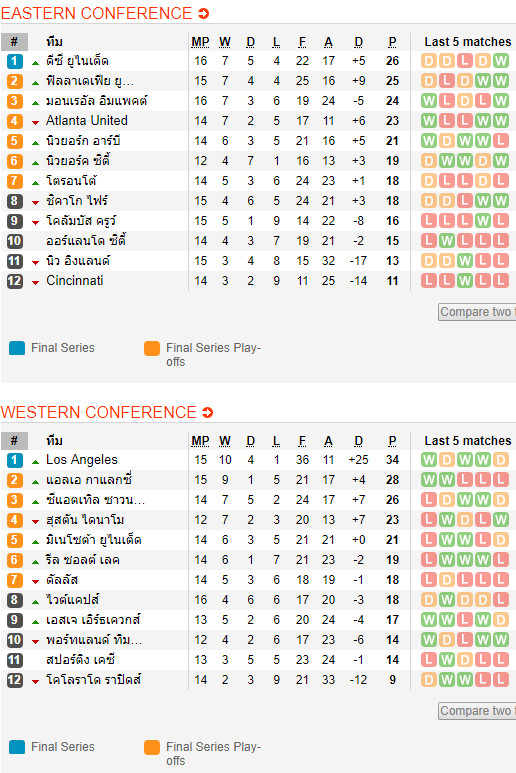Click the Eastern table W column header
Screen dimensions: 516x773
click(x=225, y=42)
